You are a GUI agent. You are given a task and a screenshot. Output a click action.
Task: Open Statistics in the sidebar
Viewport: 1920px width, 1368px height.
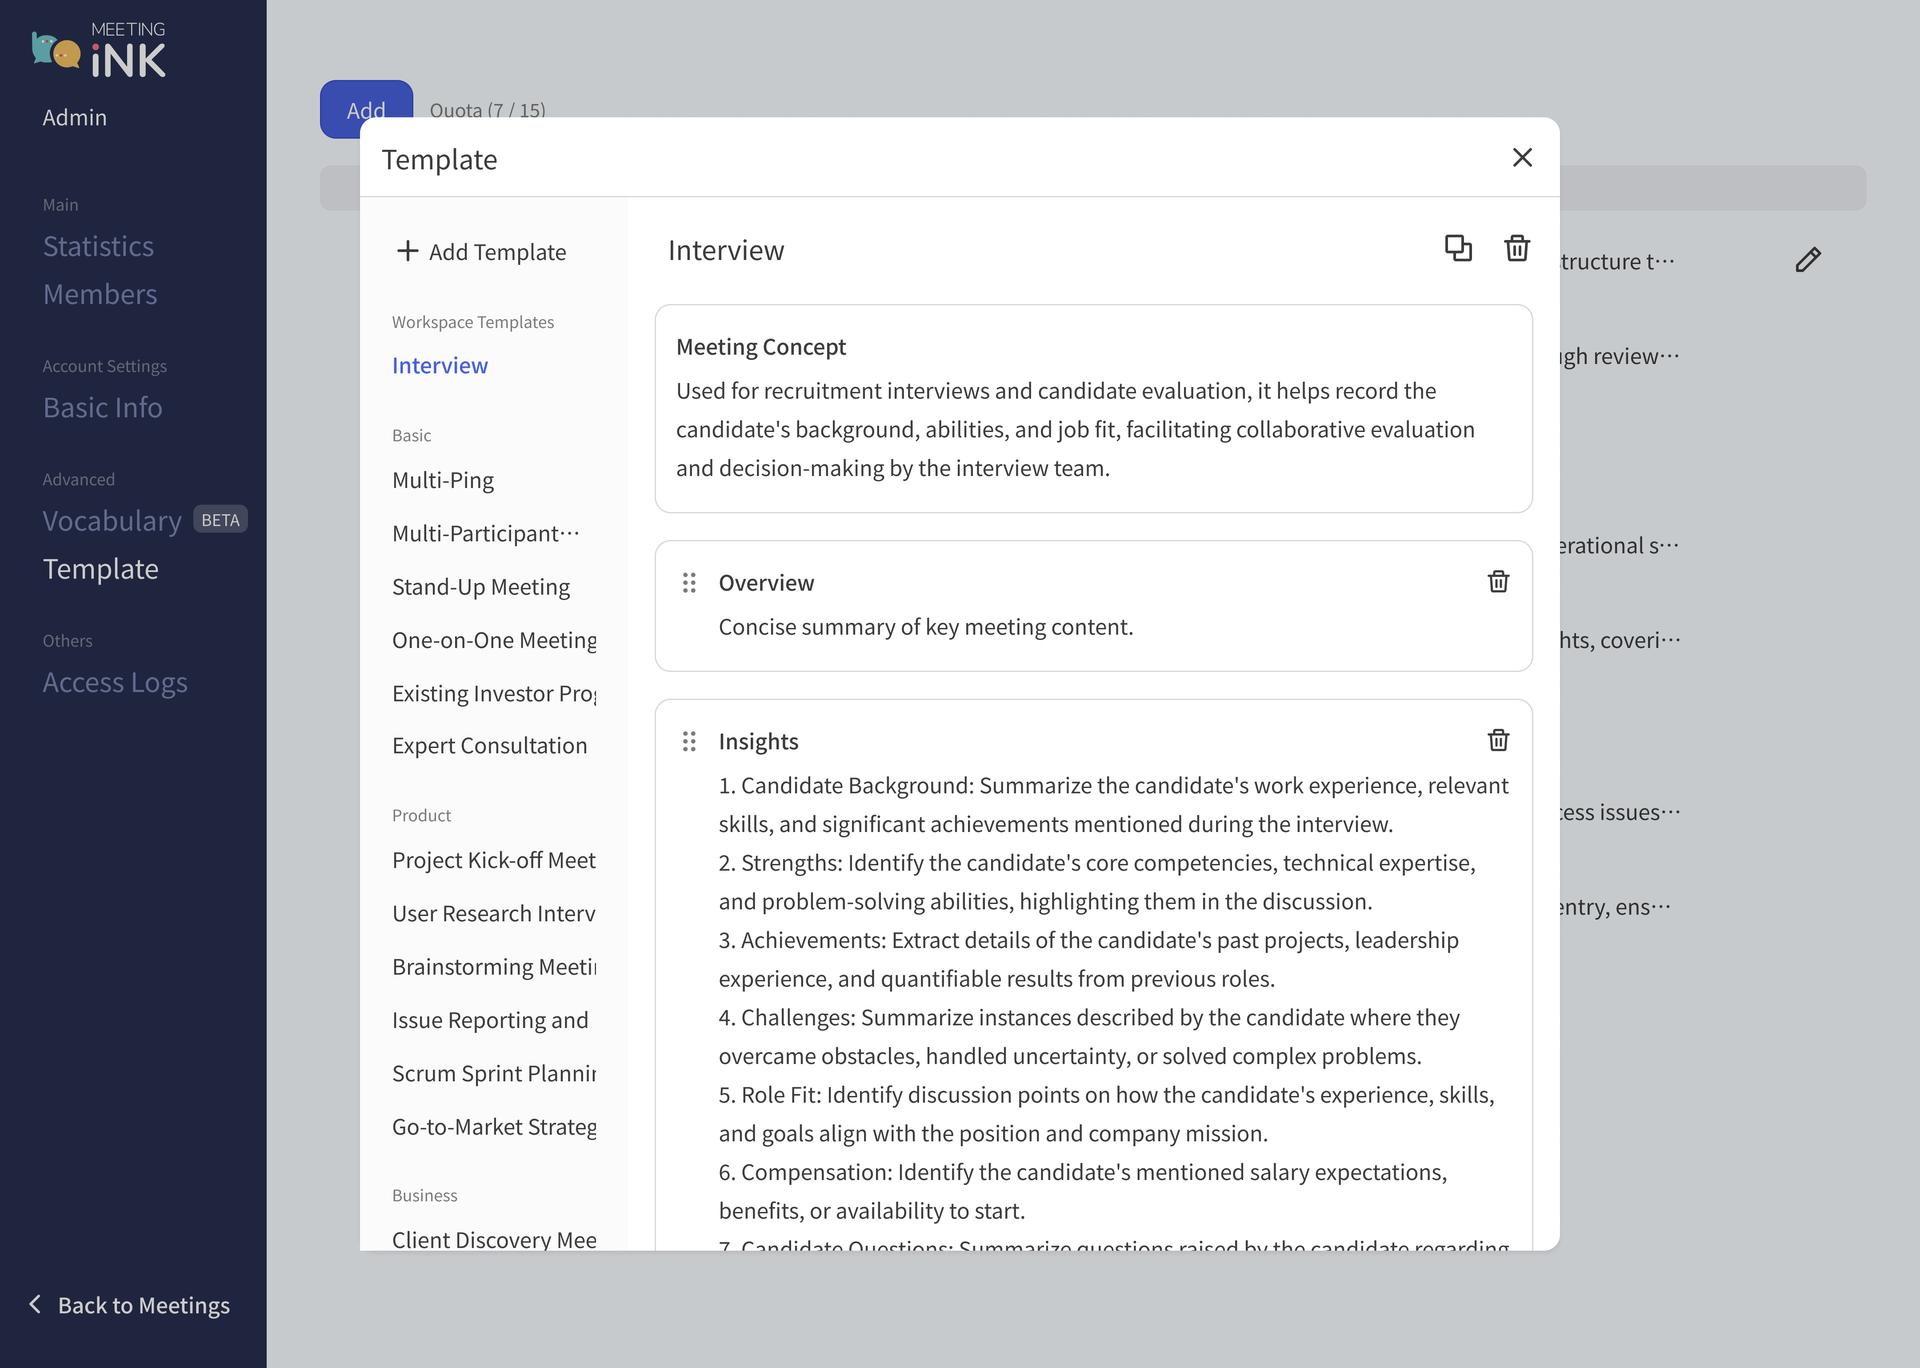98,247
